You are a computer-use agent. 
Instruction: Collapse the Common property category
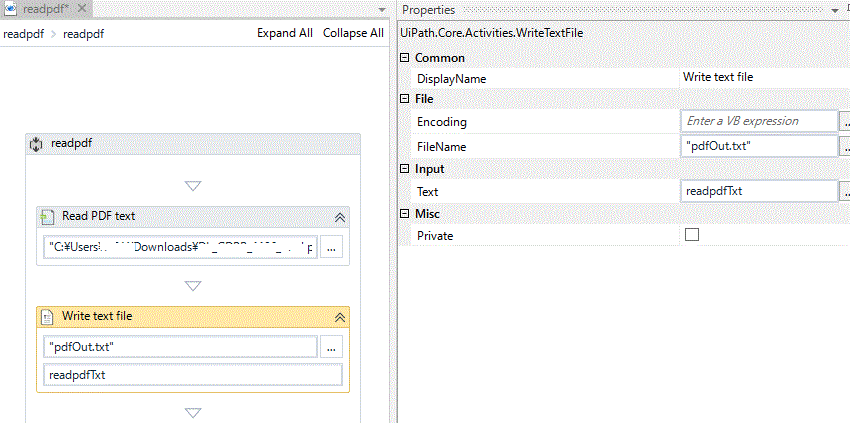click(404, 57)
